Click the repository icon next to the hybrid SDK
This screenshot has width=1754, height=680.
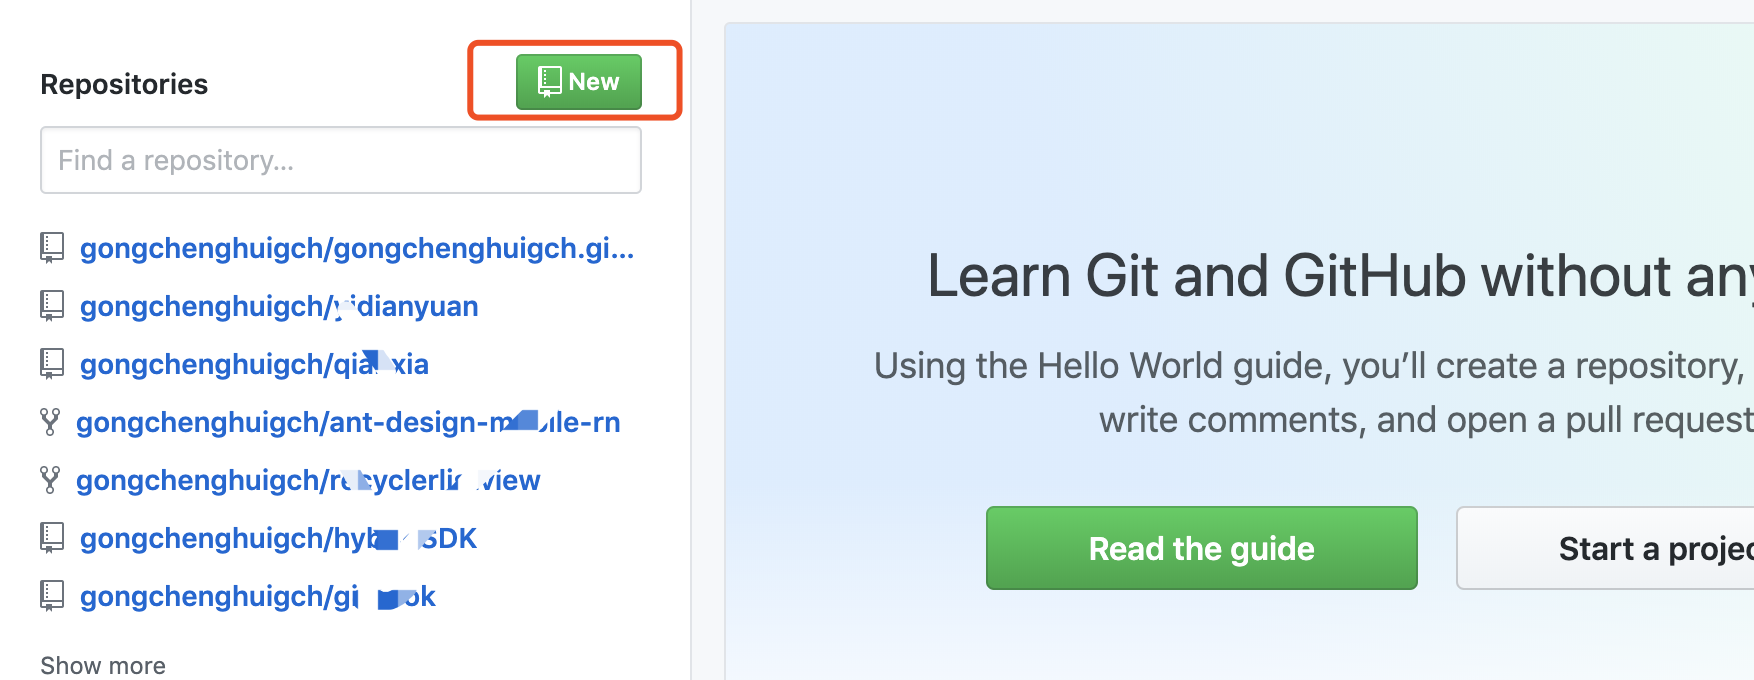coord(51,537)
